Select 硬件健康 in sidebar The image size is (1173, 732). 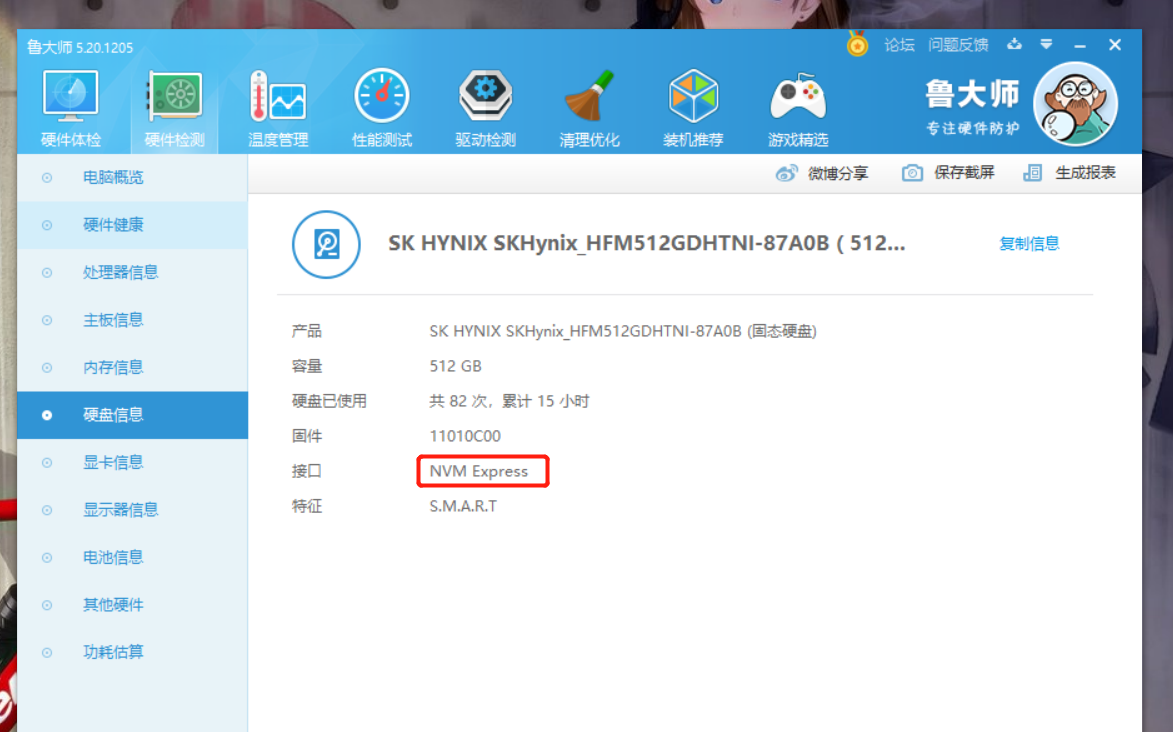click(x=132, y=225)
